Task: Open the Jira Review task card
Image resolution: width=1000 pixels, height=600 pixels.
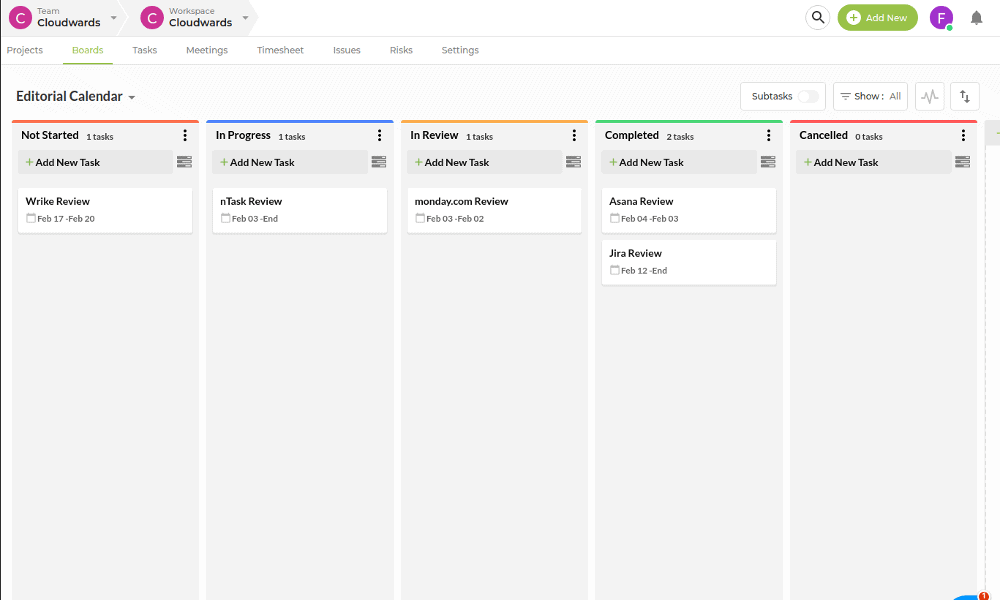Action: pyautogui.click(x=689, y=262)
